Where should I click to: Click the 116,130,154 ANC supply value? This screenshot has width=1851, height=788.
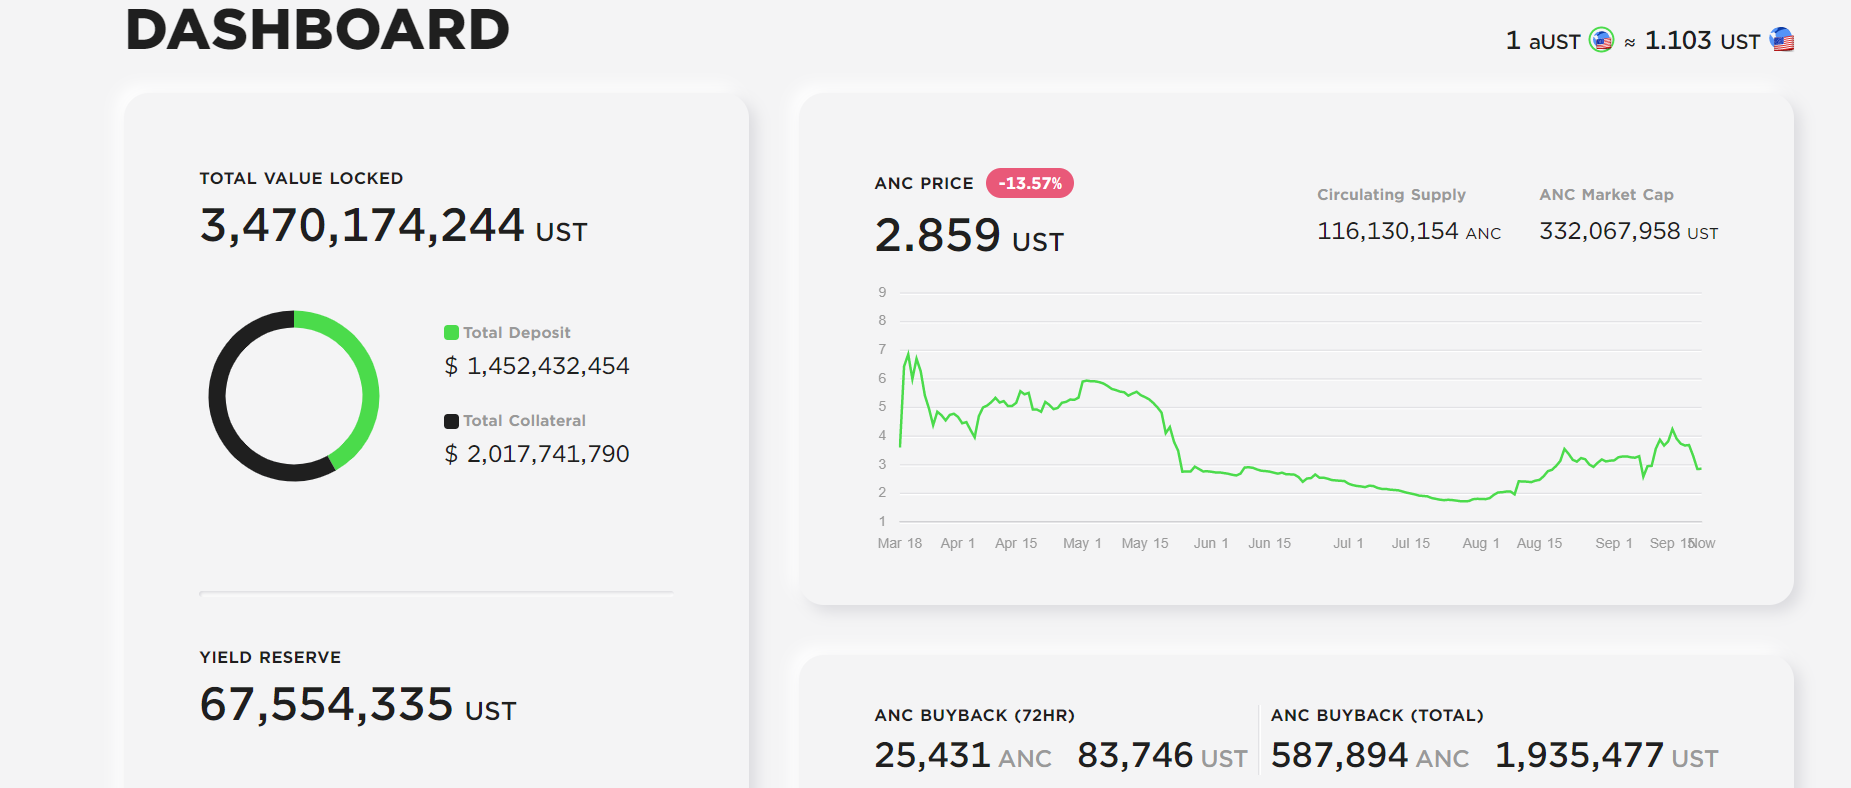pos(1409,231)
